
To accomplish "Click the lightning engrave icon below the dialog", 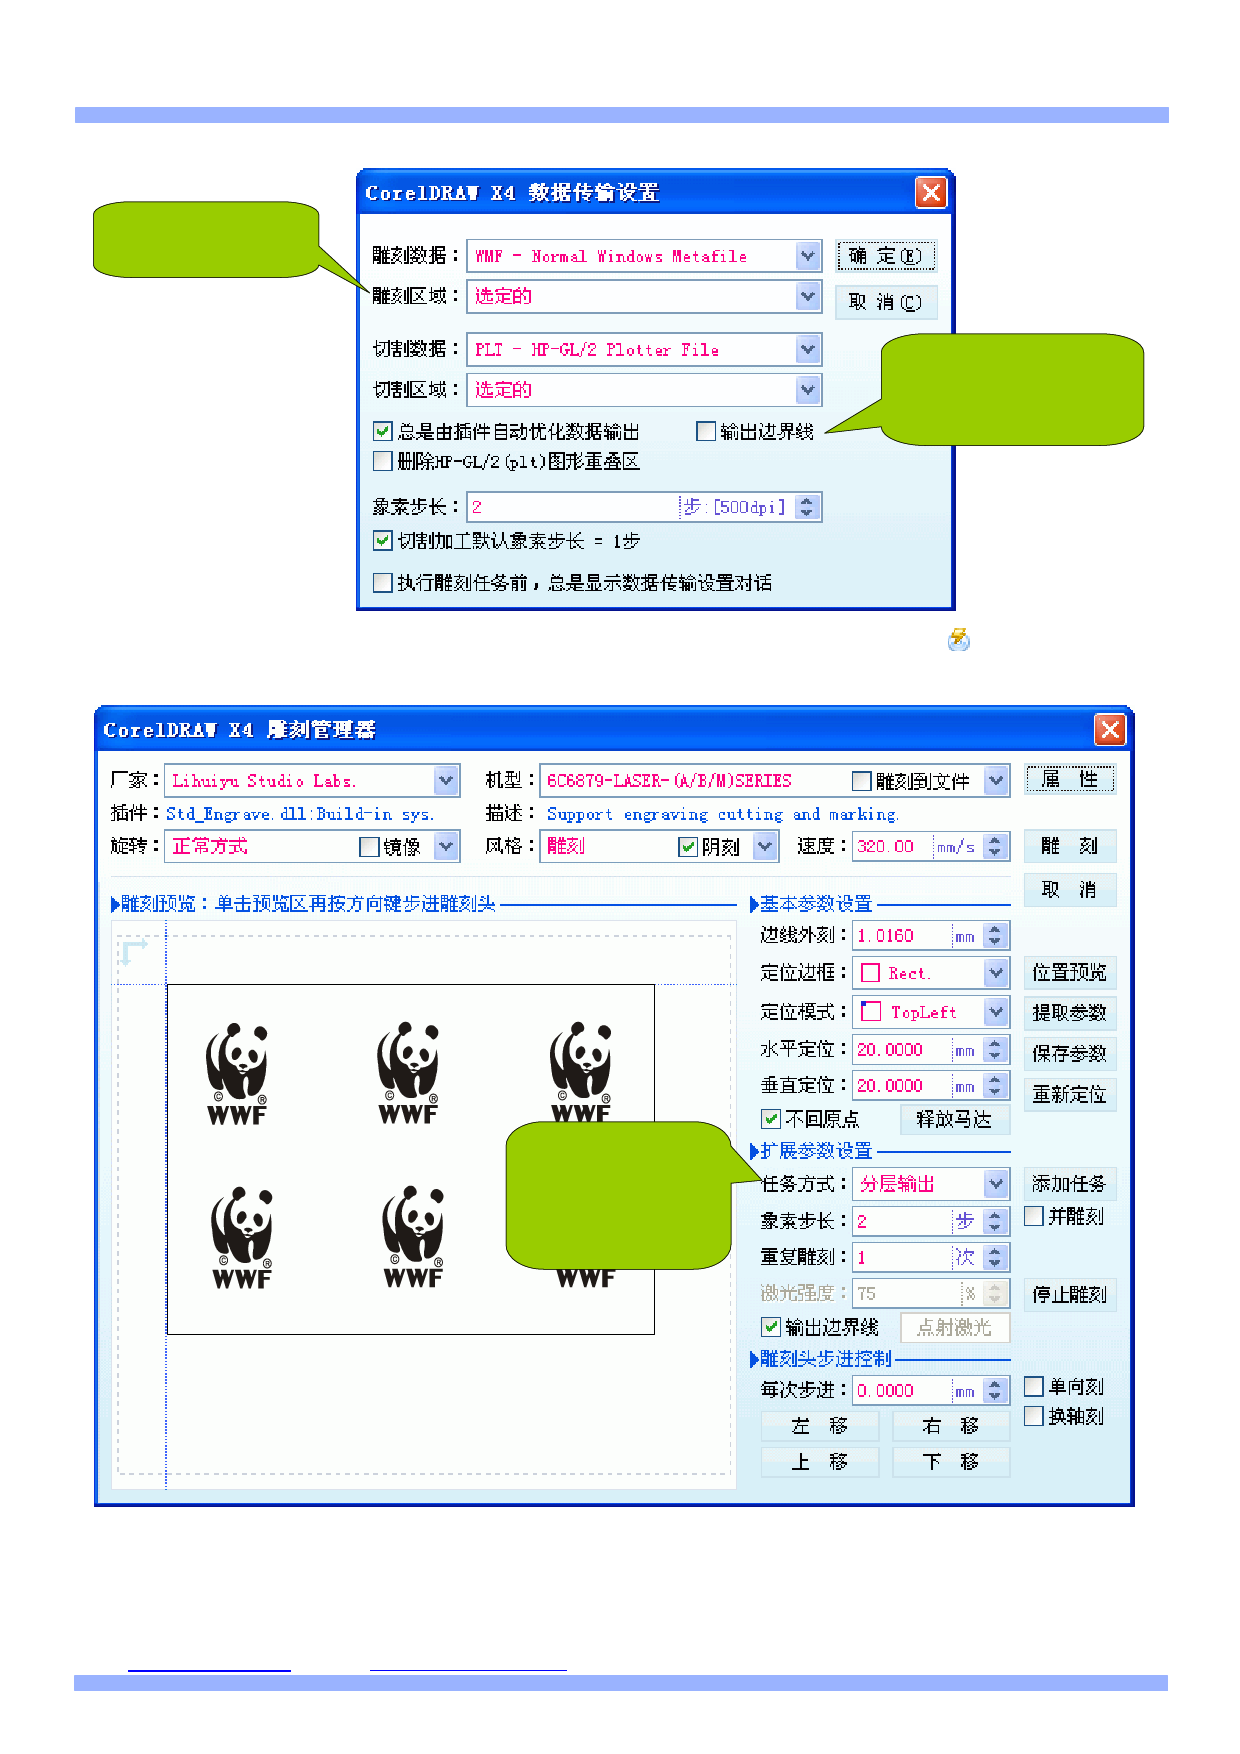I will coord(958,639).
